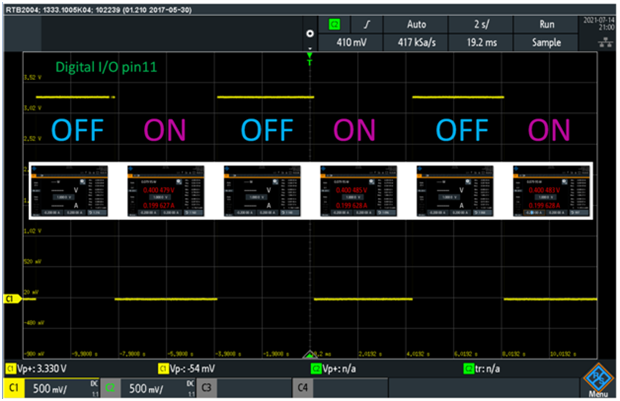This screenshot has height=401, width=620.
Task: Click the C2 tr: n/a measurement
Action: (482, 369)
